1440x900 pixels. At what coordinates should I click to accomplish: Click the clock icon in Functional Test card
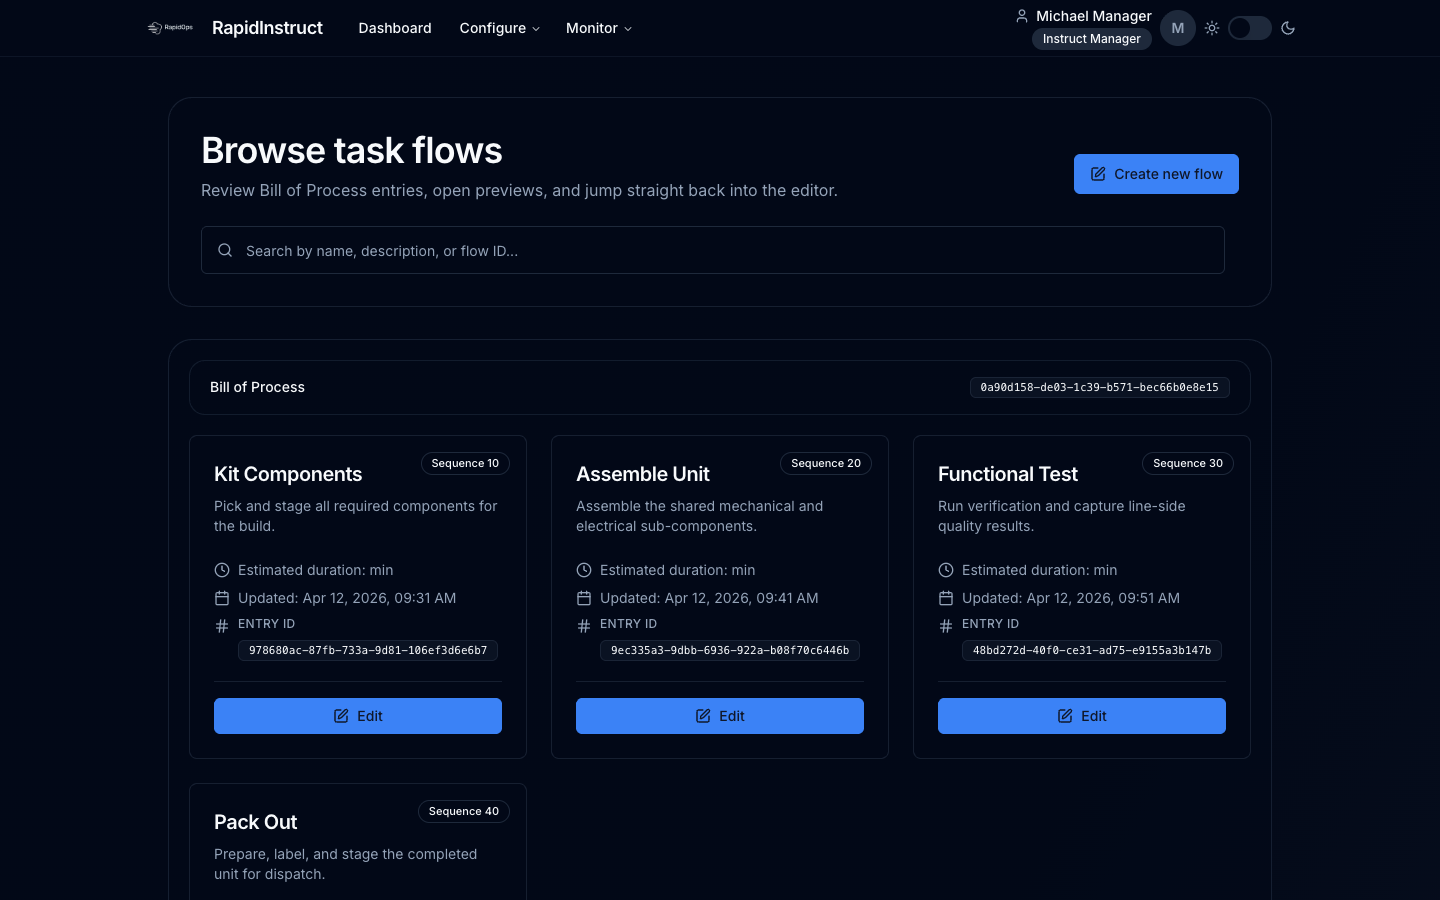(946, 570)
